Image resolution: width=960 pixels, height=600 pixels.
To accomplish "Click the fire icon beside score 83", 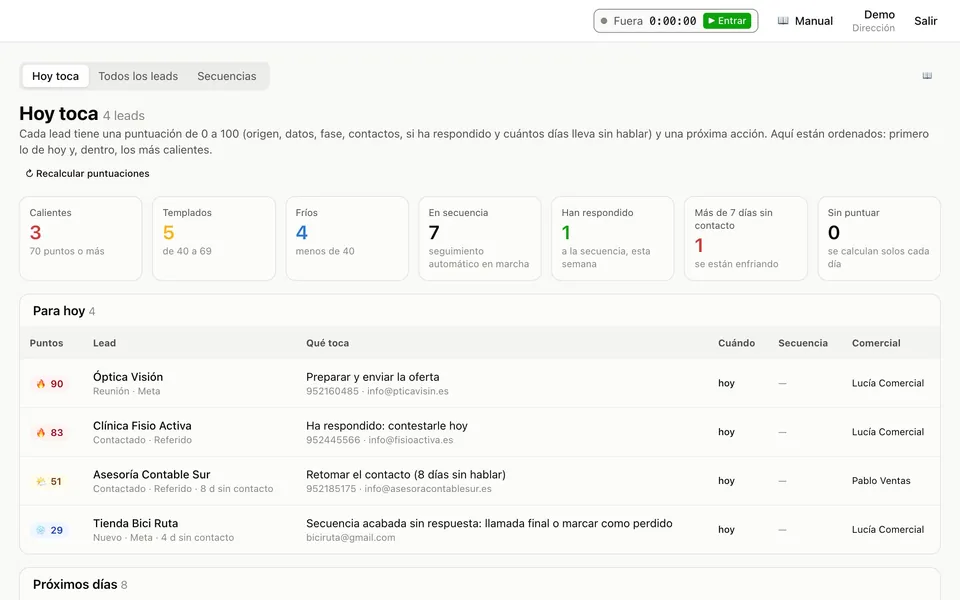I will (41, 433).
